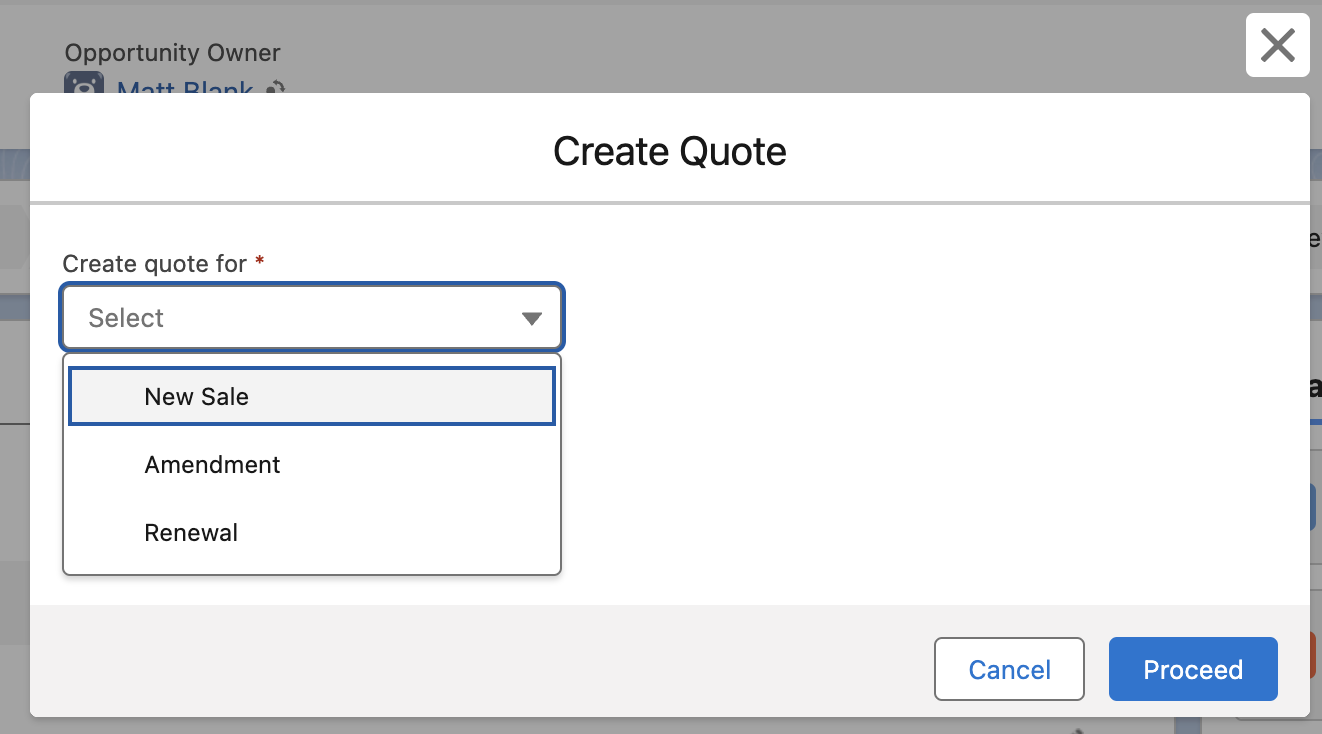Cancel the Create Quote dialog

point(1009,669)
